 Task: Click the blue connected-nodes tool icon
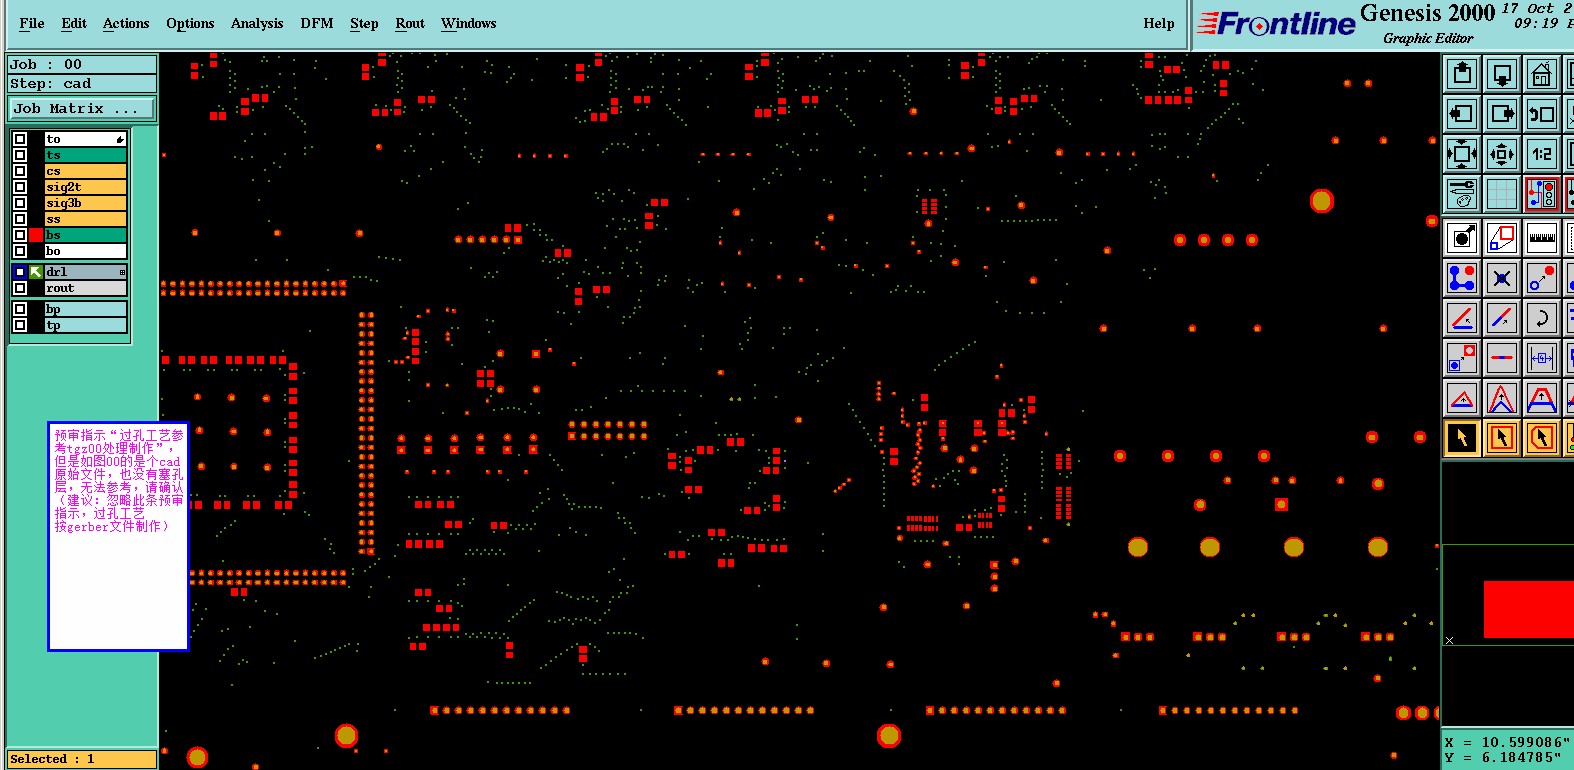click(1462, 278)
